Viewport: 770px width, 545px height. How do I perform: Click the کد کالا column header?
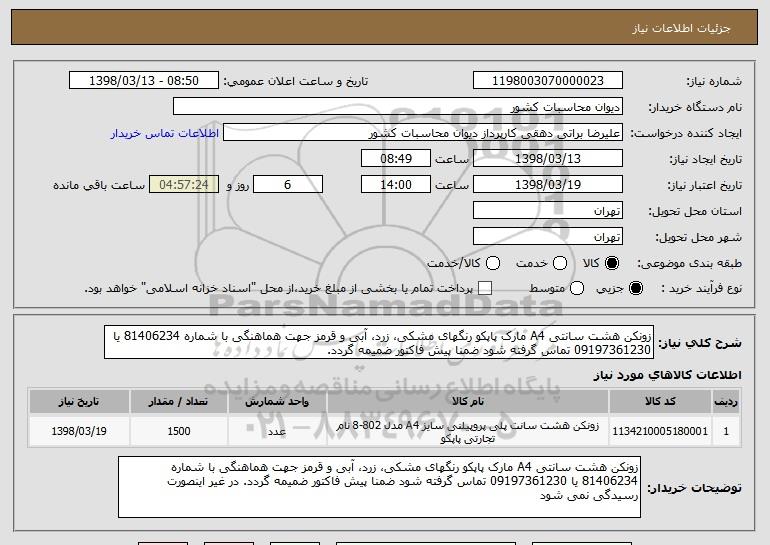click(x=660, y=402)
